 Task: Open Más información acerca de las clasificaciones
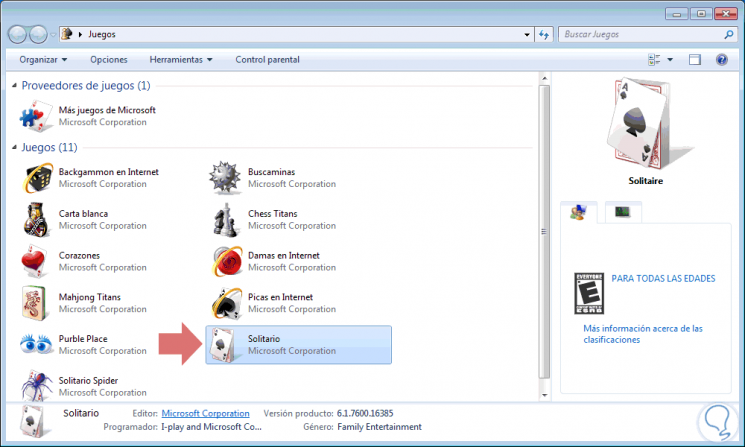coord(643,334)
